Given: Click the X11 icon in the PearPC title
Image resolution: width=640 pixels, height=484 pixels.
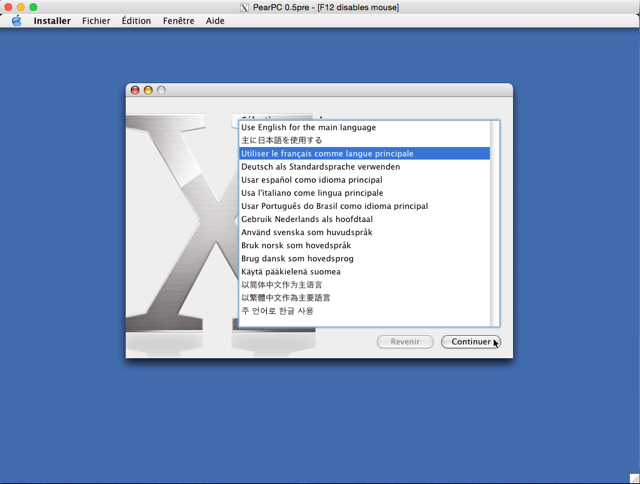Looking at the screenshot, I should (244, 7).
